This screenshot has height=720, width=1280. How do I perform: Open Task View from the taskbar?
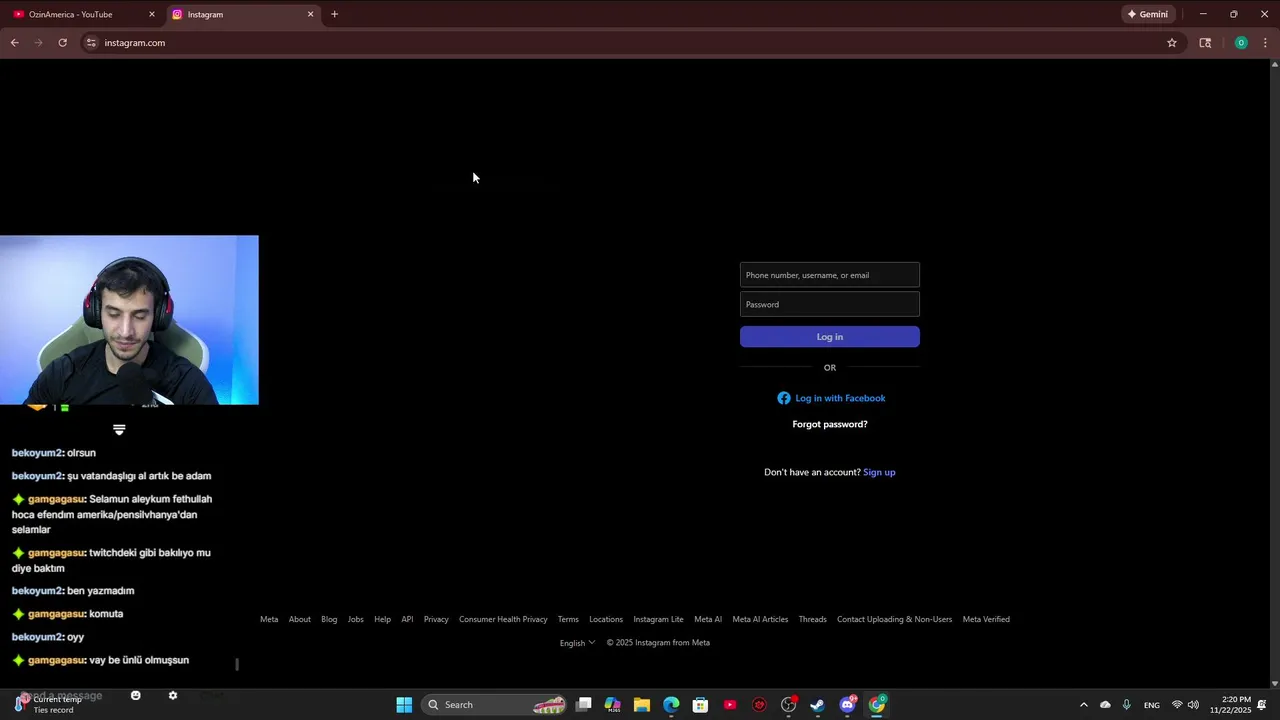(584, 705)
